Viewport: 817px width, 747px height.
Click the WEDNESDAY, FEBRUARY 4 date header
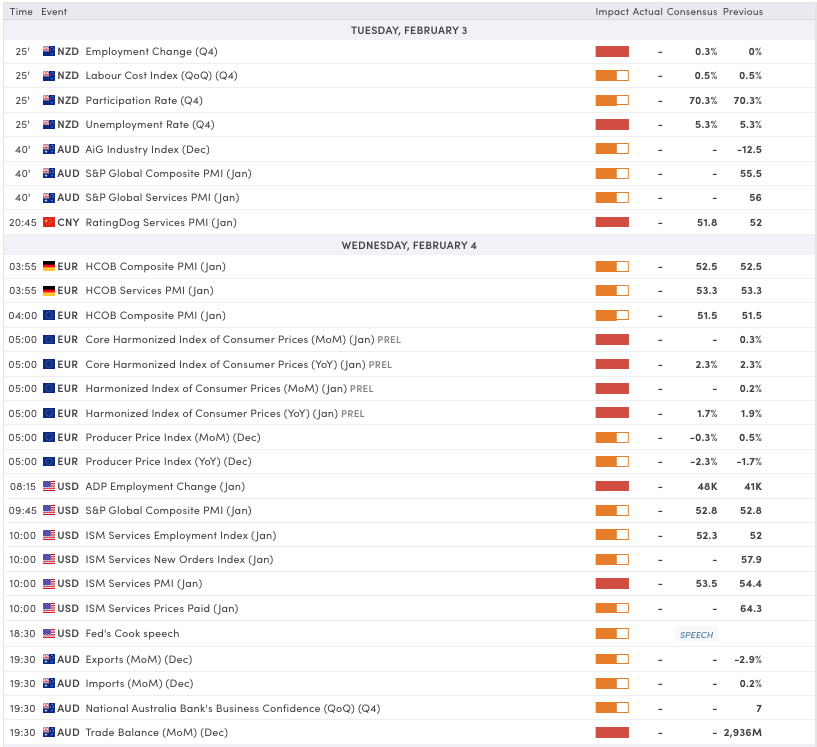409,245
